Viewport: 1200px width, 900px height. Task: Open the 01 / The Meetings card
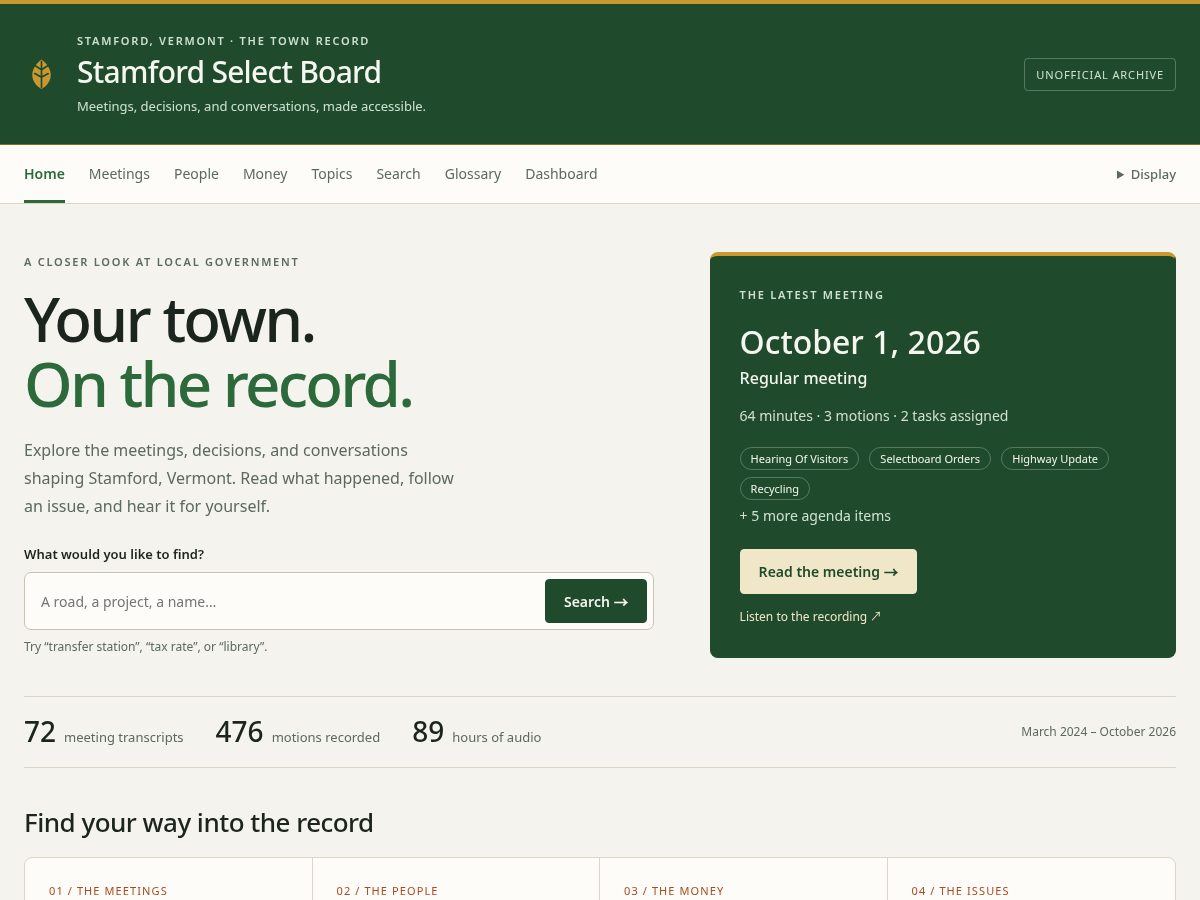click(x=169, y=879)
